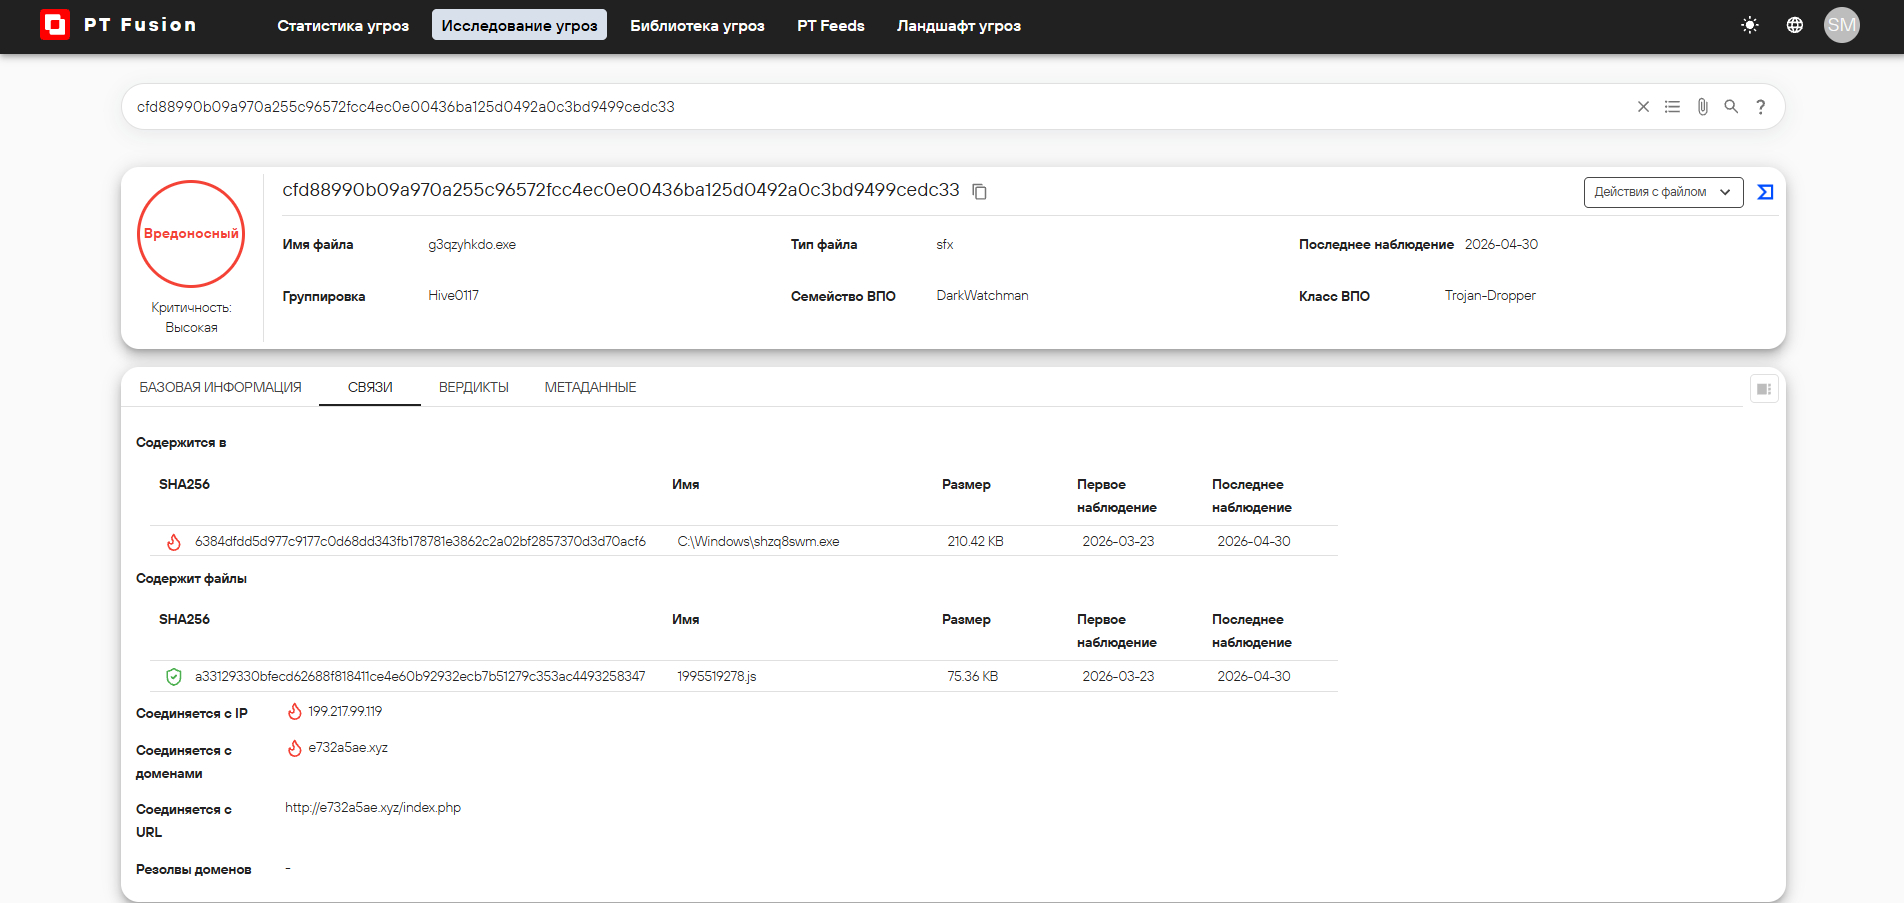
Task: Click the PT Fusion logo icon
Action: pos(54,25)
